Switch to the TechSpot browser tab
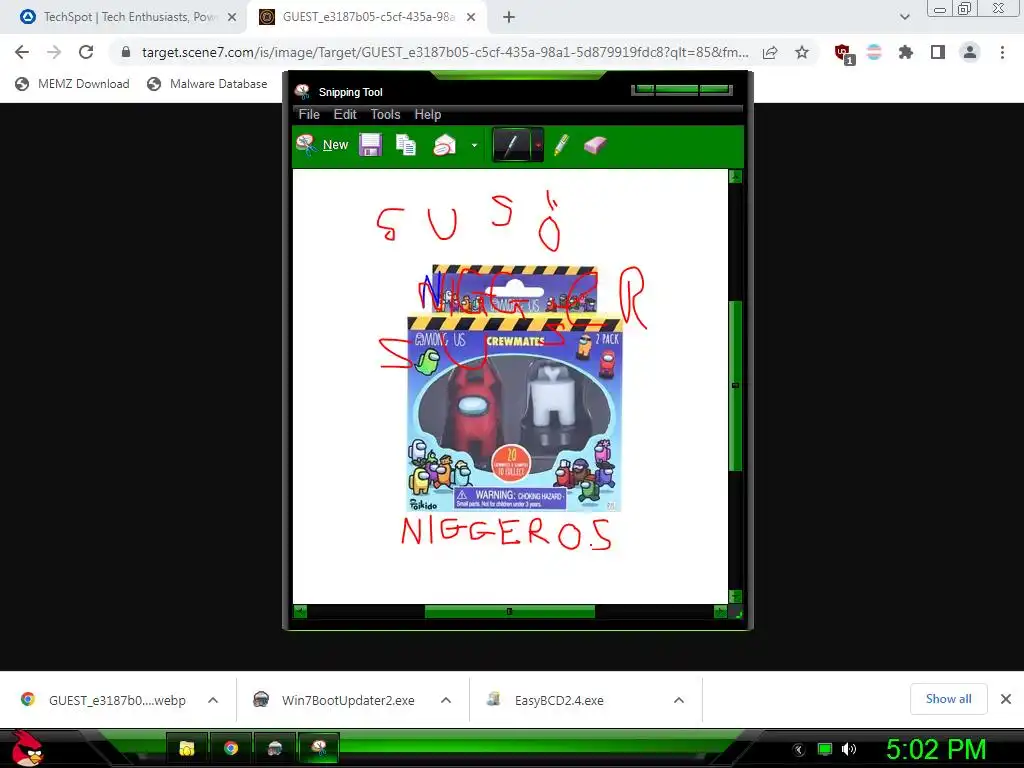 pyautogui.click(x=128, y=17)
